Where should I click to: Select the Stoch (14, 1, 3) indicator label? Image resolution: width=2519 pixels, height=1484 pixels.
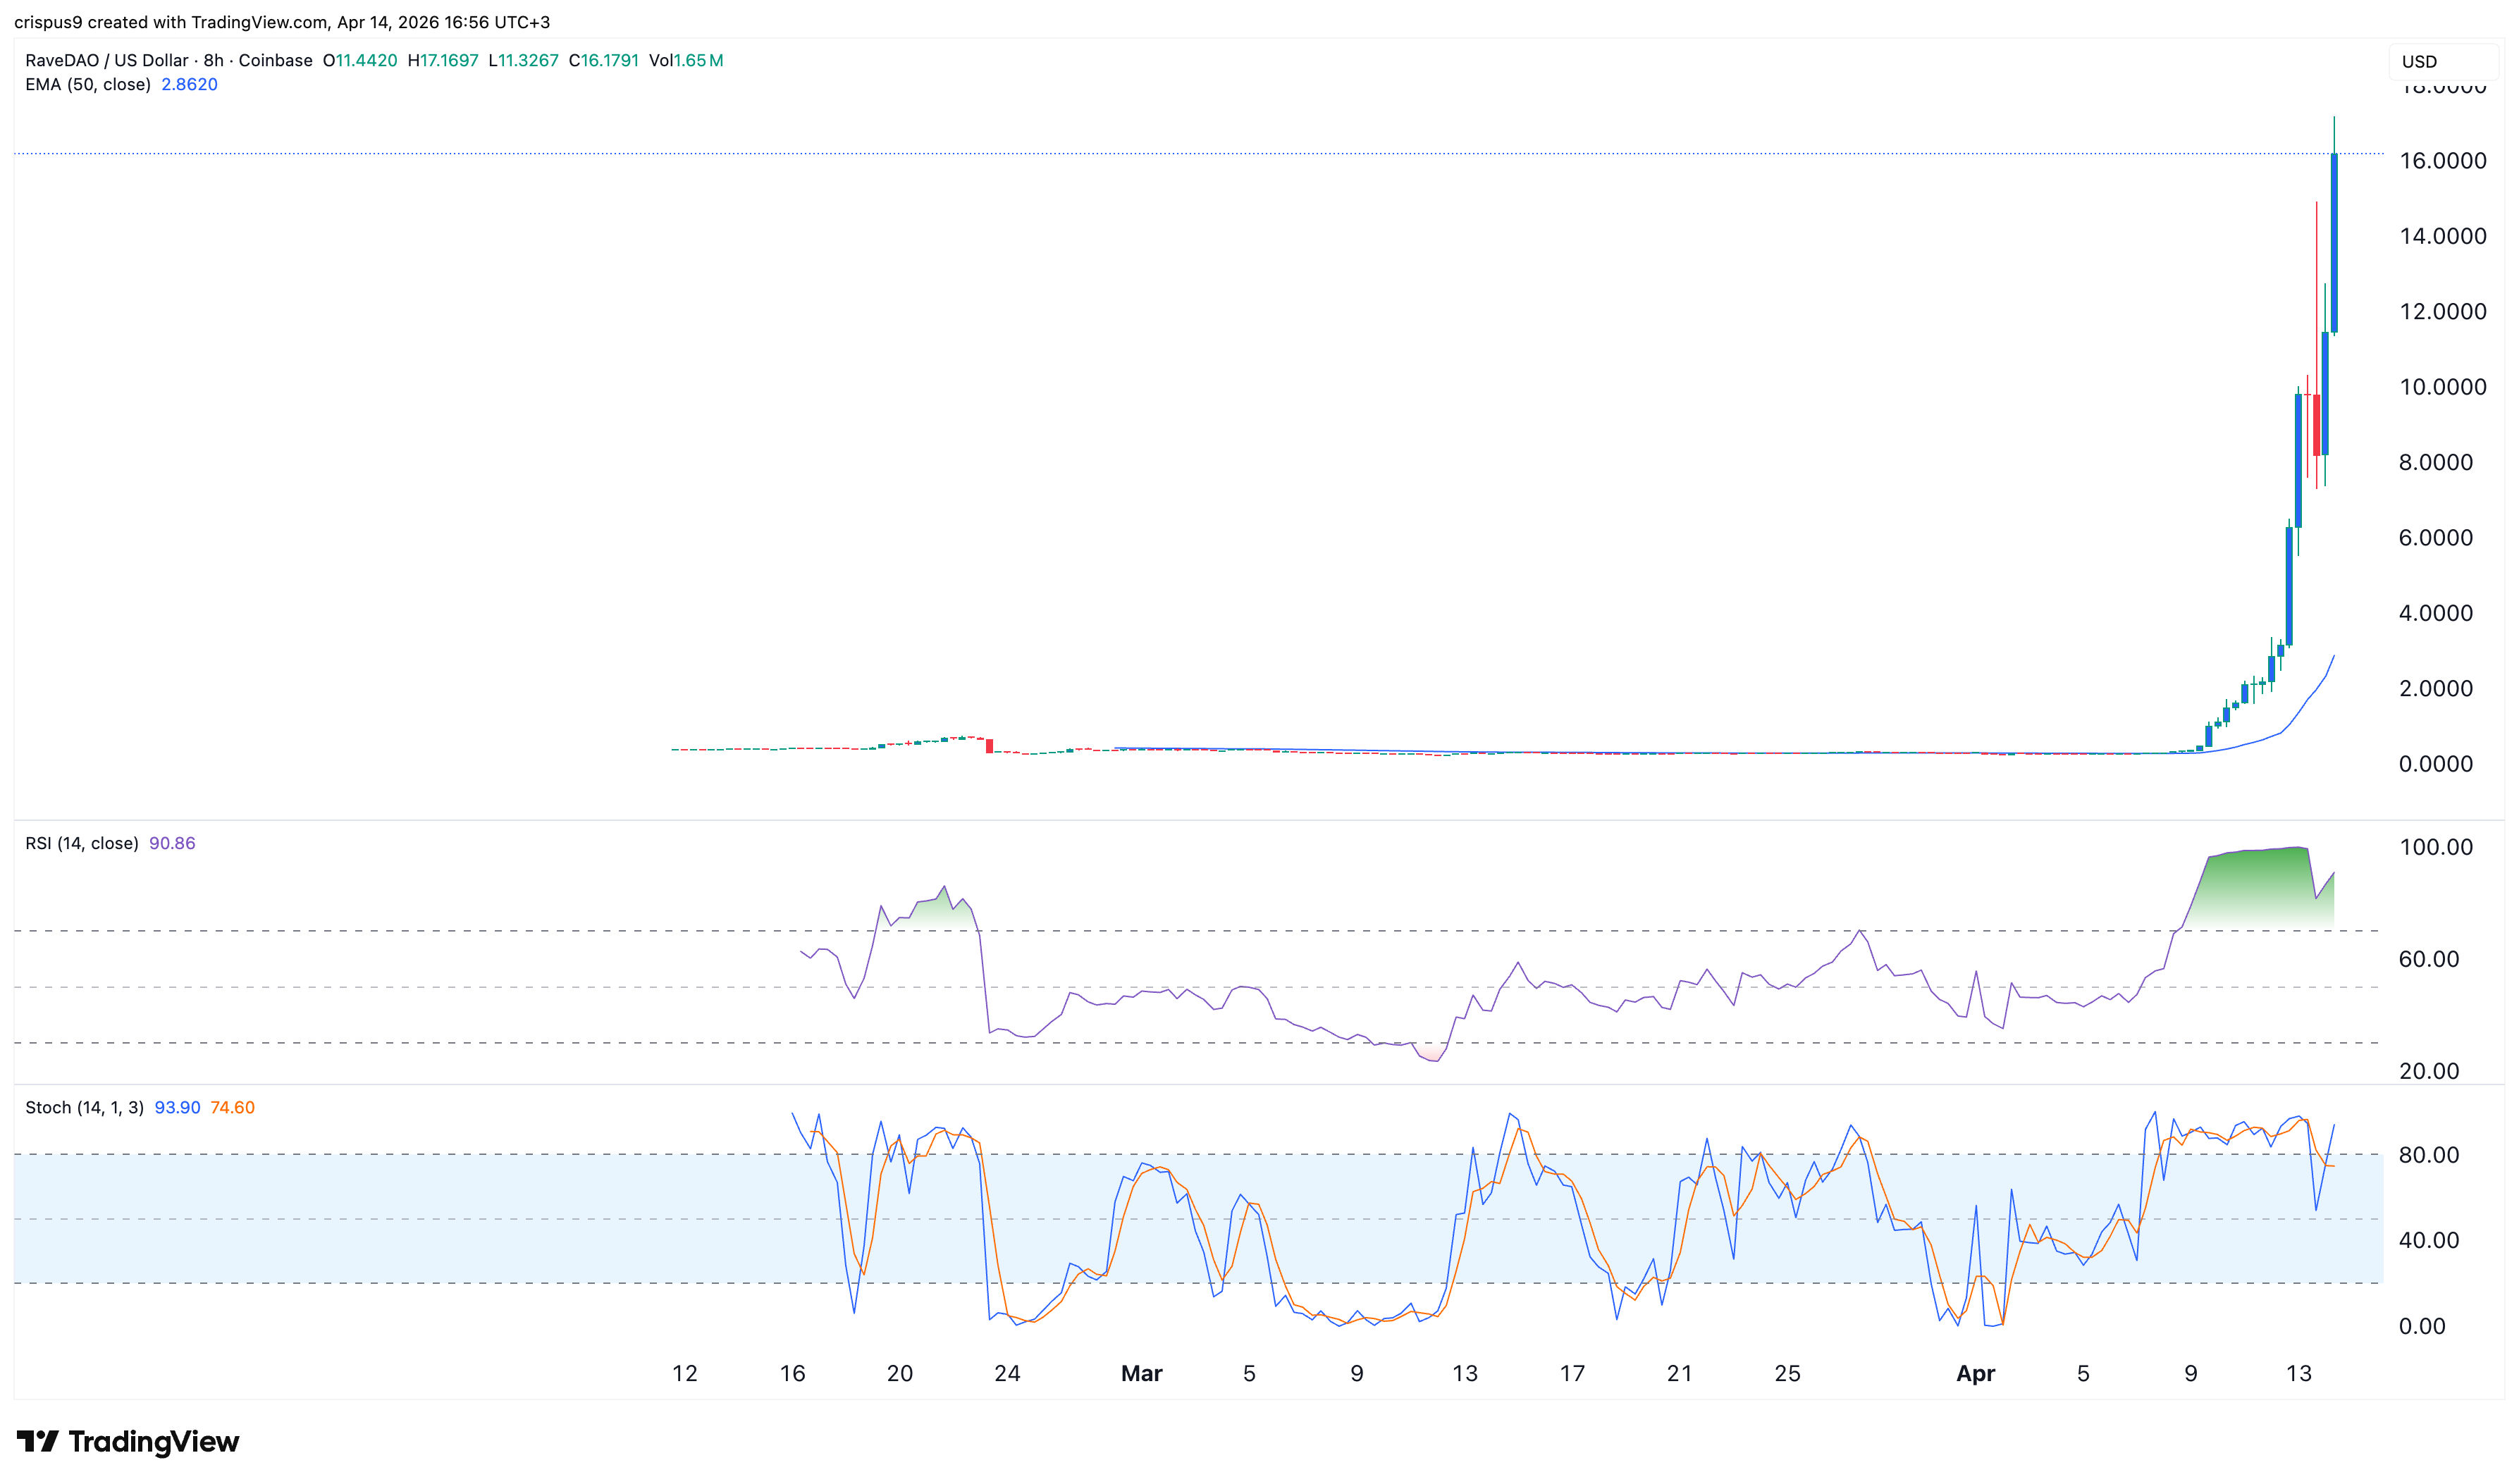[x=84, y=1107]
